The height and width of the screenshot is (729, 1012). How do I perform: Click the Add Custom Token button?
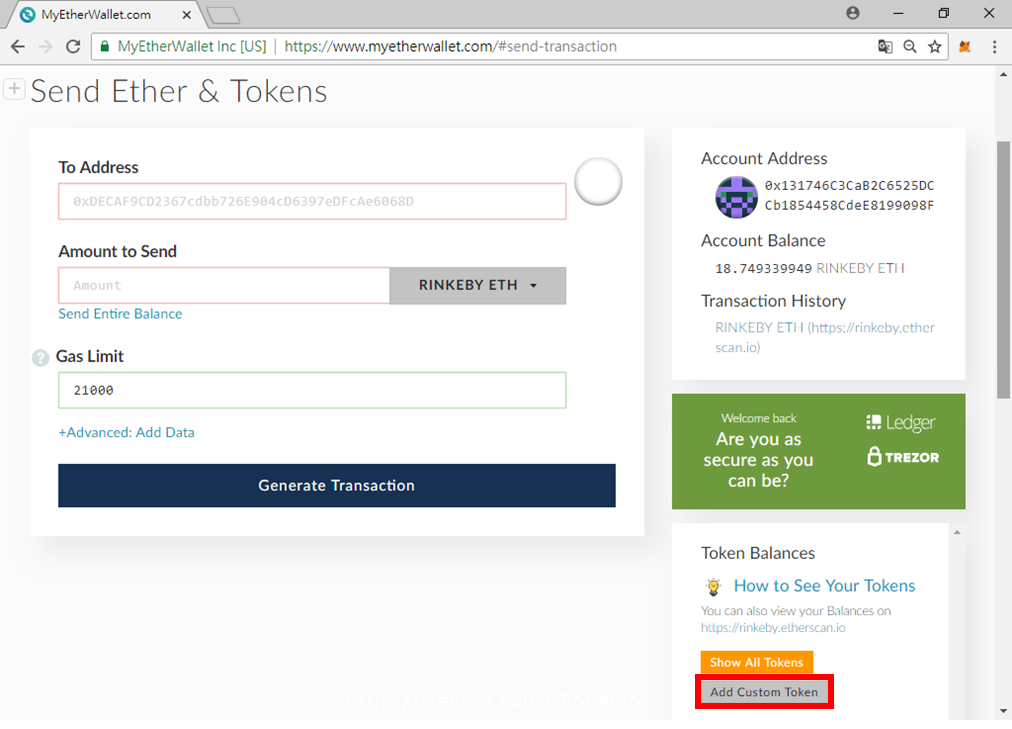click(x=764, y=692)
